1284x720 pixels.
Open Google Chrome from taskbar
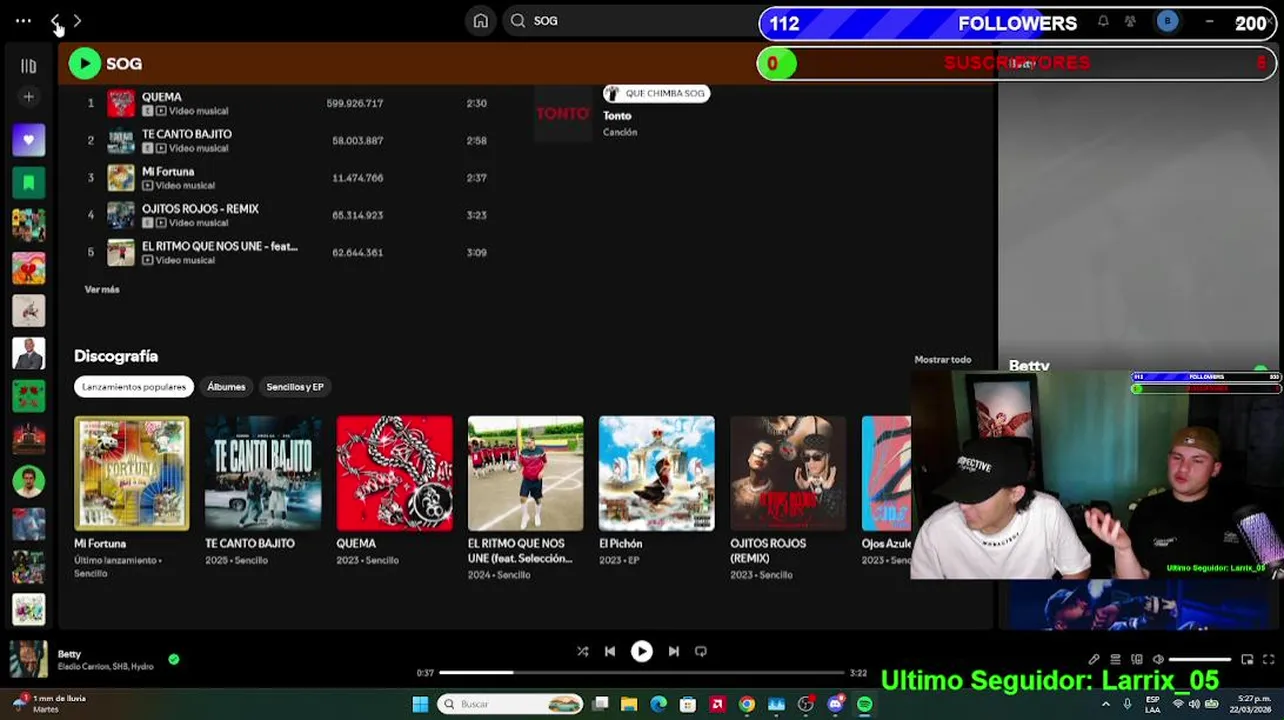click(x=747, y=704)
